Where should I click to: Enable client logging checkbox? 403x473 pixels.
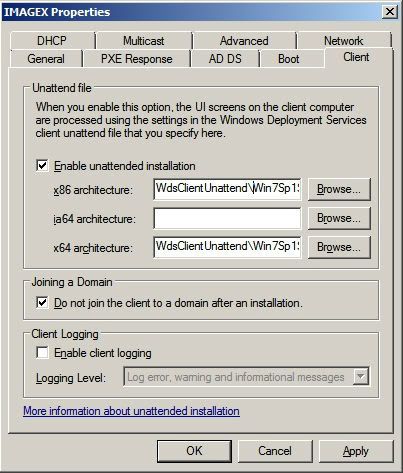[42, 353]
